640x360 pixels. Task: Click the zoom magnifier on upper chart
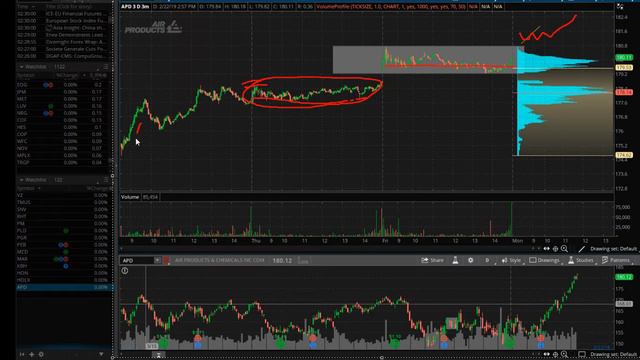[564, 249]
